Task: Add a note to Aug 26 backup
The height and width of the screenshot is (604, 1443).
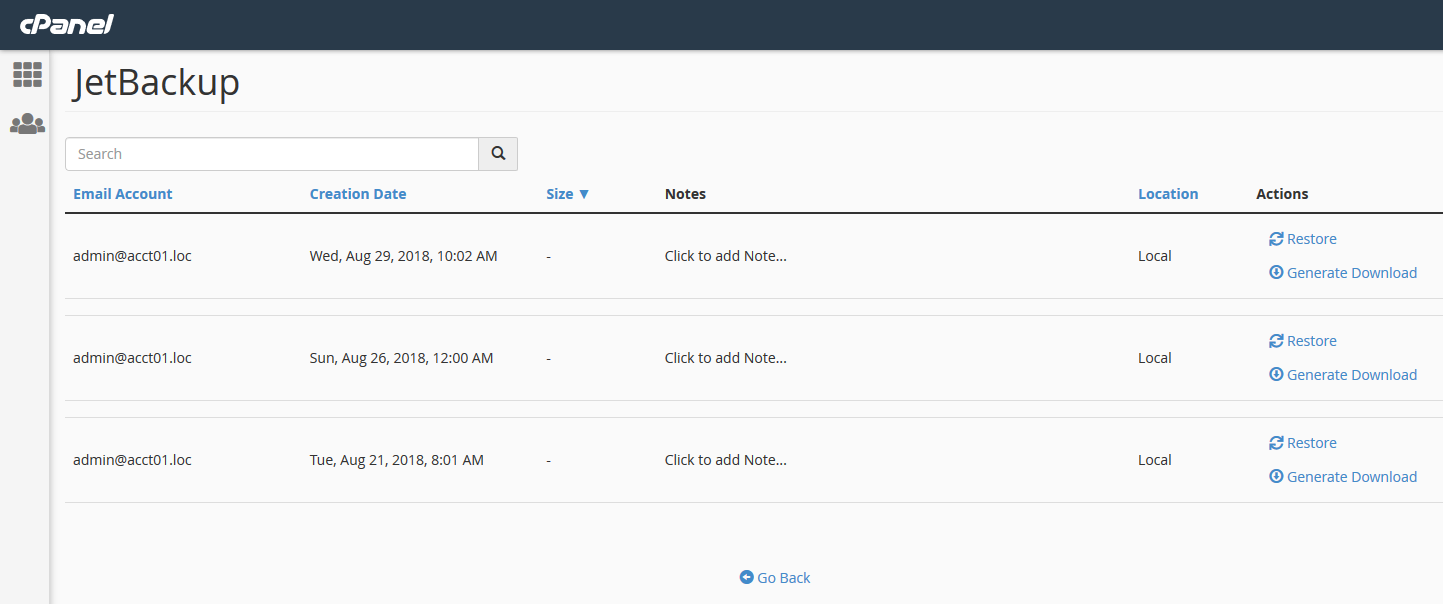Action: pos(726,358)
